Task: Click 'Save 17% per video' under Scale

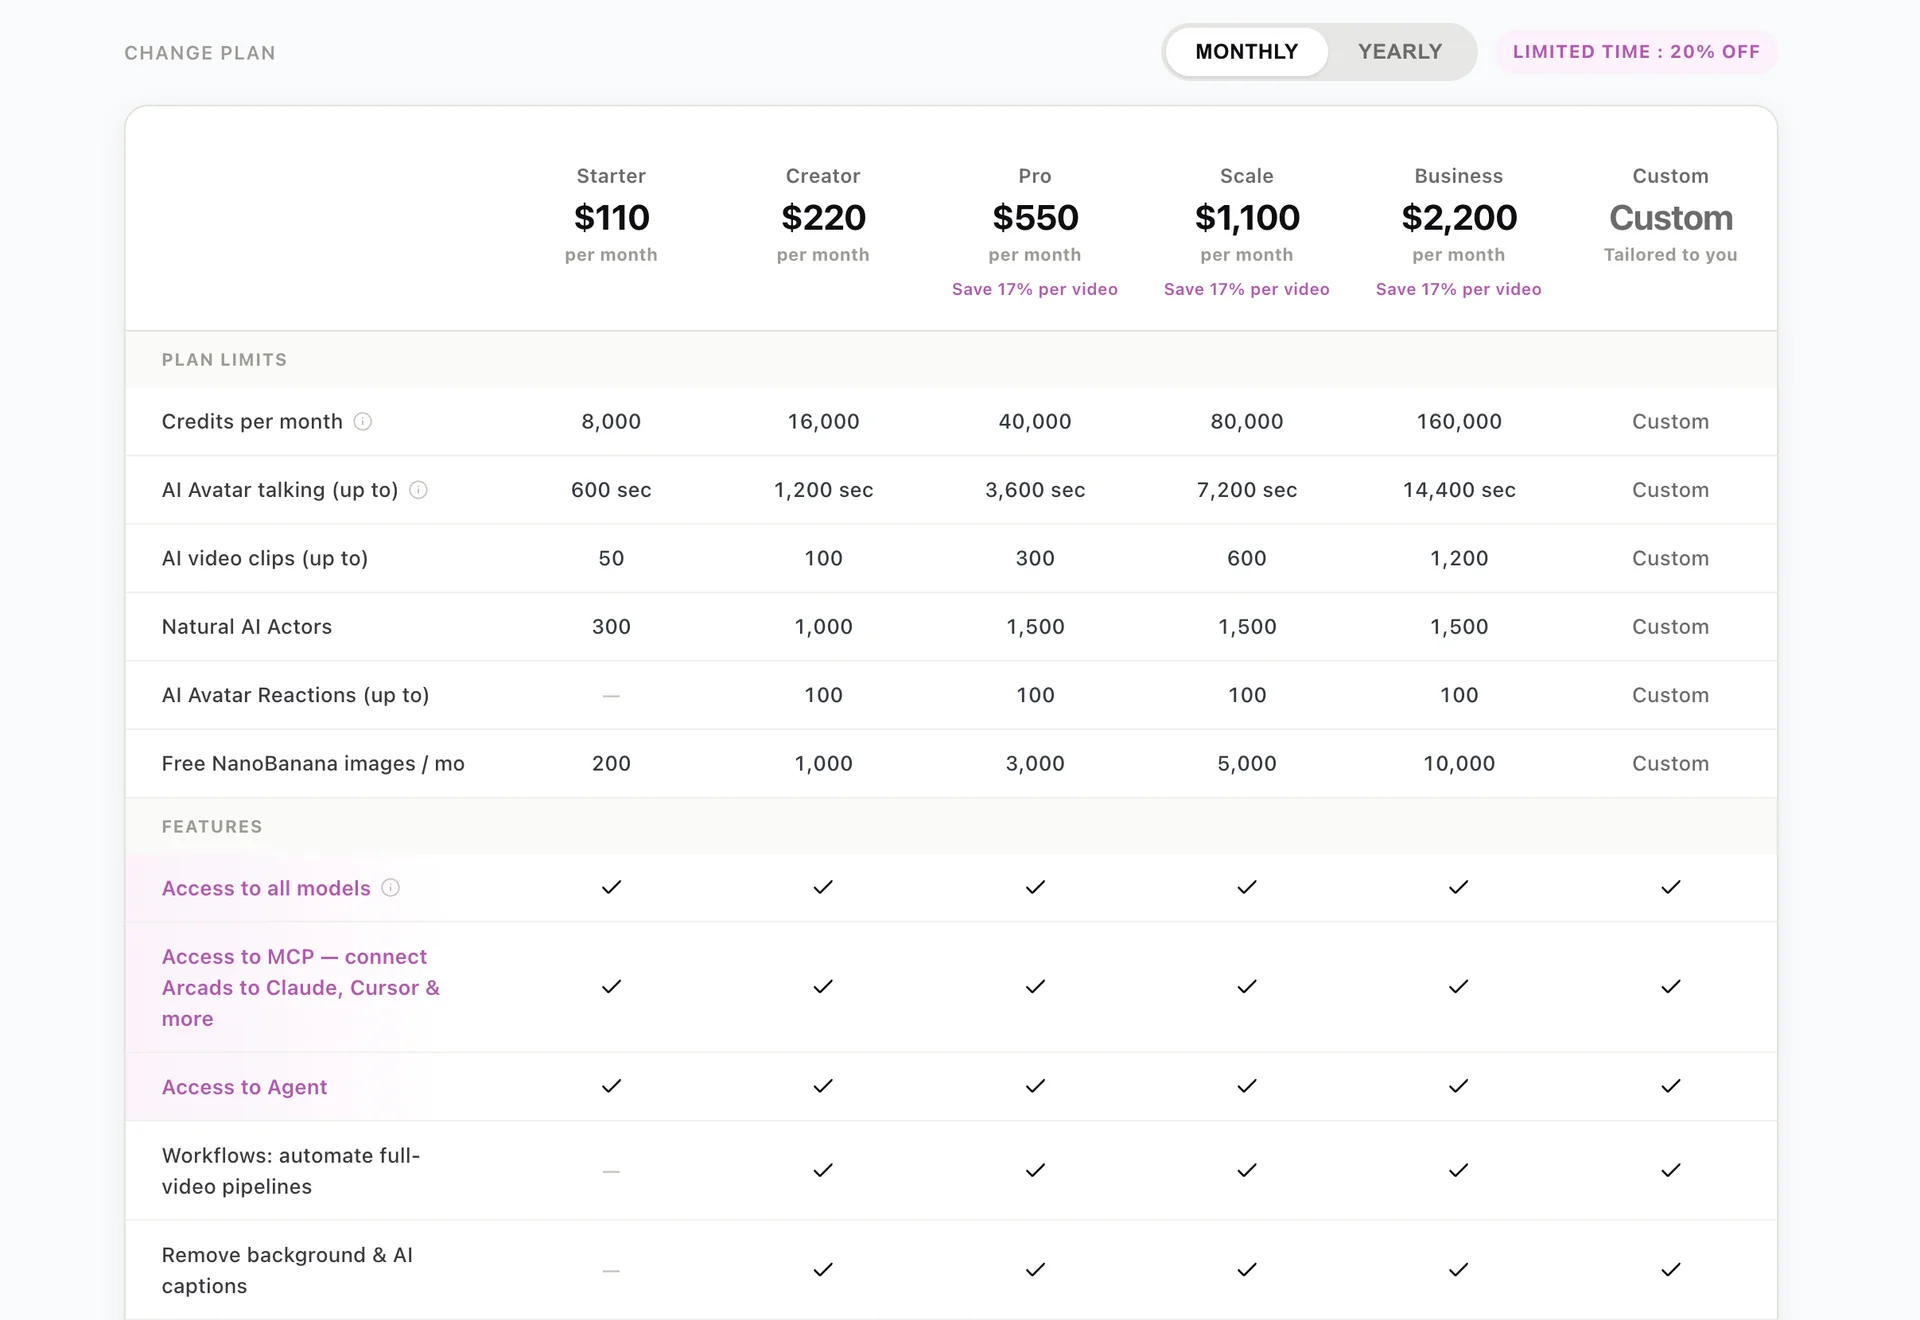Action: 1247,289
